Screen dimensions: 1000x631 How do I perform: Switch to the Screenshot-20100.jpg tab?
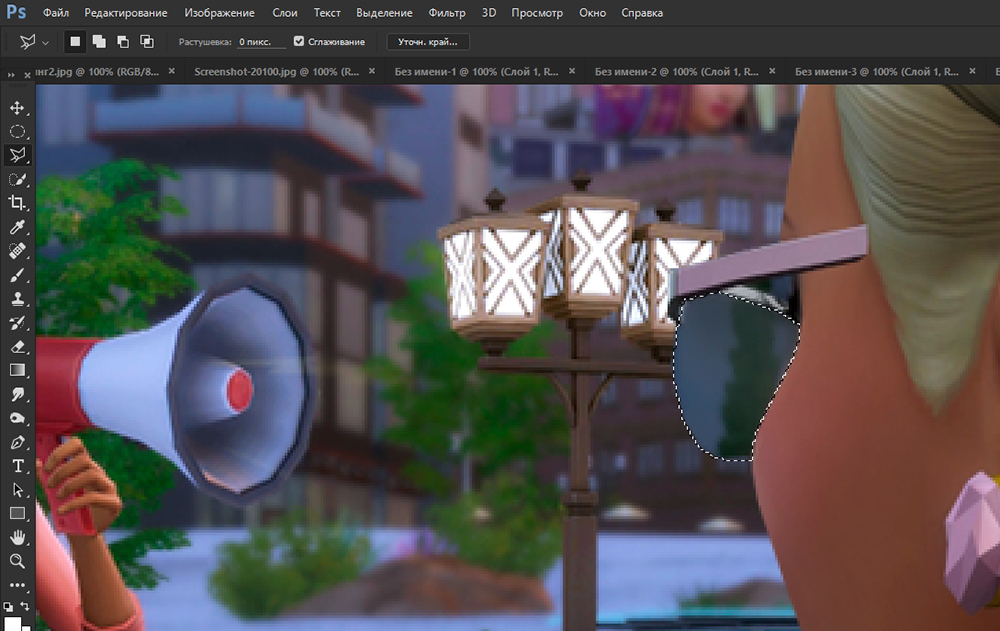[x=277, y=72]
